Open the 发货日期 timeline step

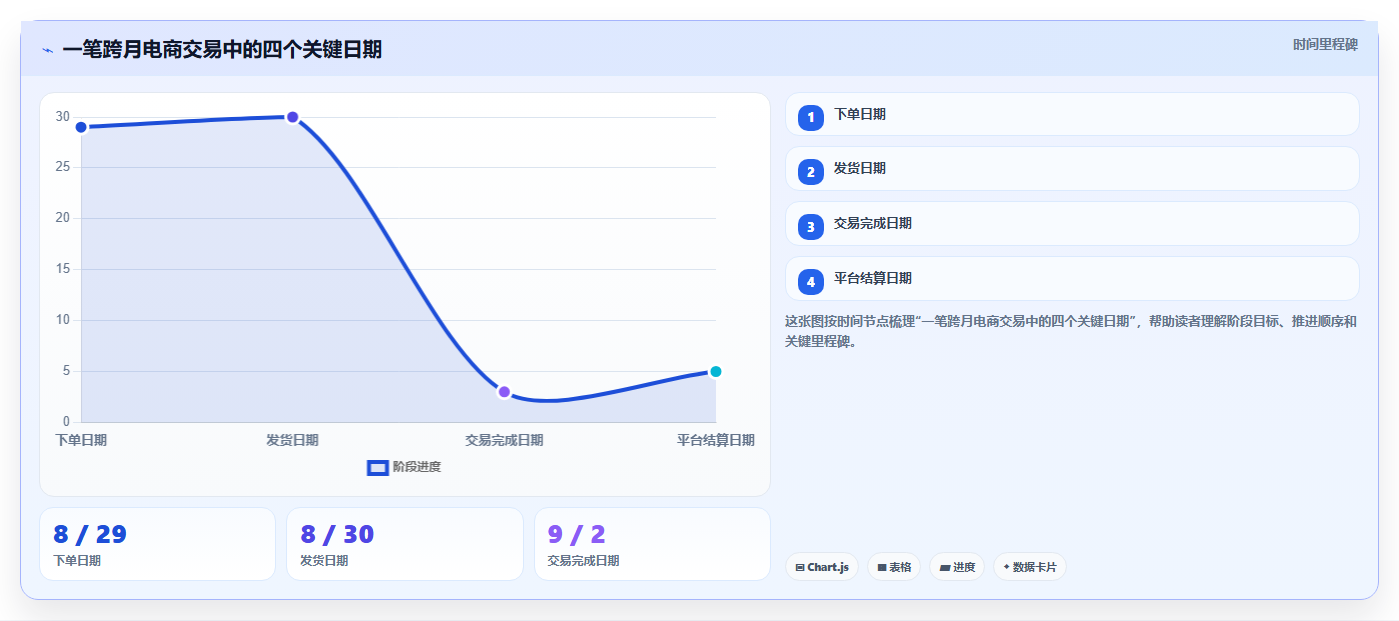tap(1072, 168)
